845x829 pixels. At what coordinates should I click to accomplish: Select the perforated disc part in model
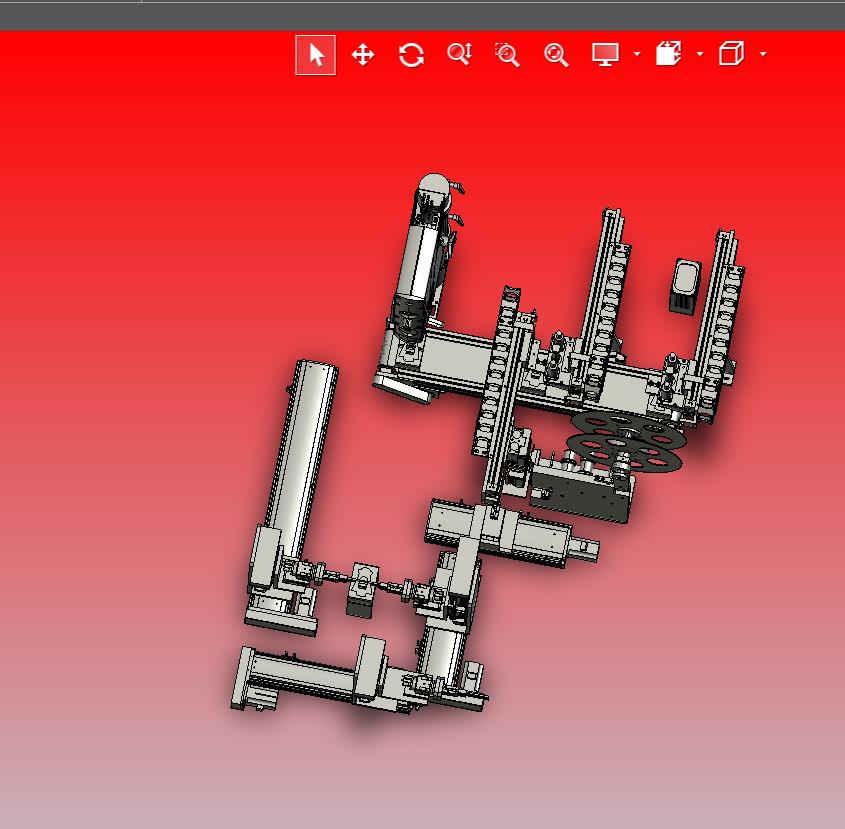[x=625, y=441]
